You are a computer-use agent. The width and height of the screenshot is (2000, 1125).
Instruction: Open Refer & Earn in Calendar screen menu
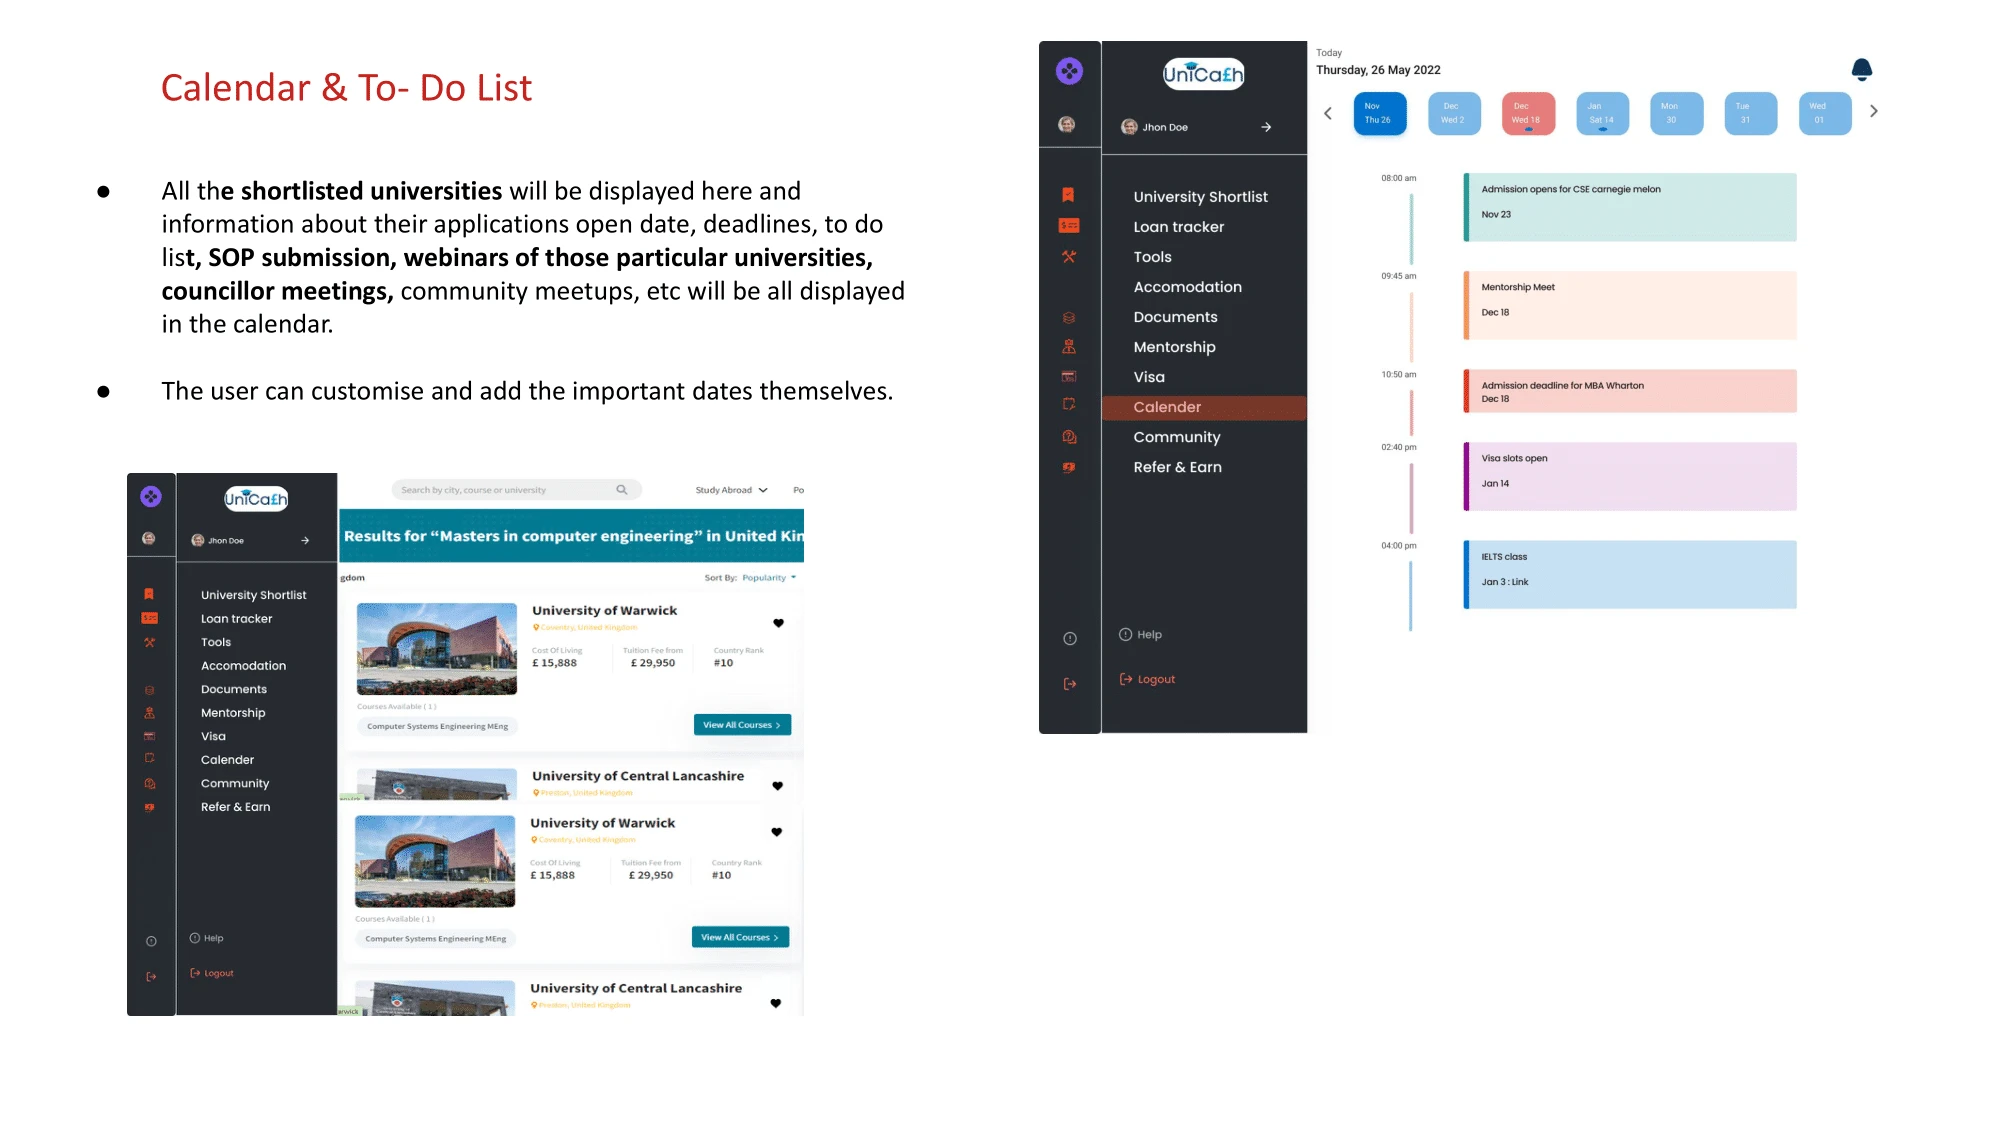click(1177, 467)
